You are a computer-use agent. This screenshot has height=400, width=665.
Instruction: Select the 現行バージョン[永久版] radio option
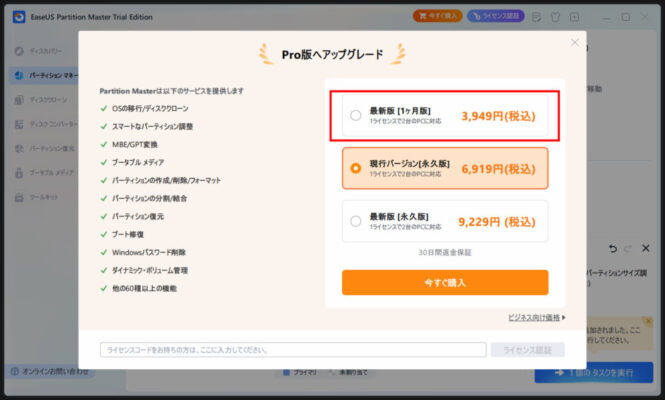click(355, 168)
